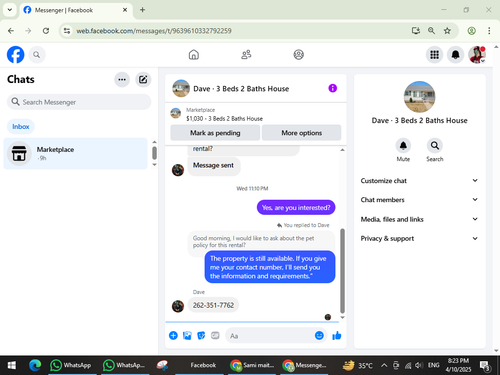Choose a GIF icon in composer
The height and width of the screenshot is (375, 500).
215,335
